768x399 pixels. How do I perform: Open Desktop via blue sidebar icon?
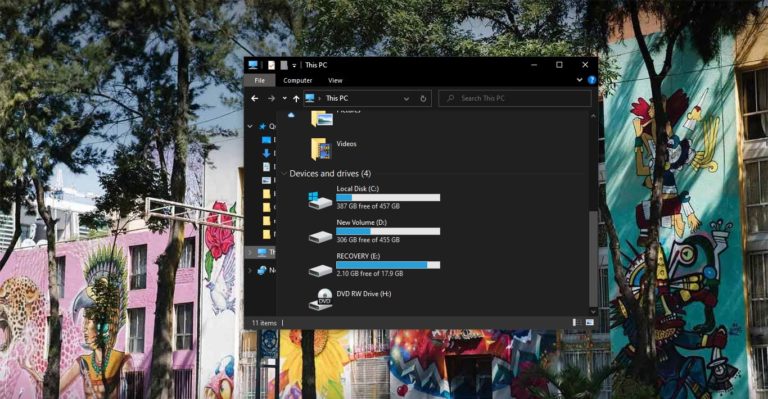pyautogui.click(x=266, y=140)
